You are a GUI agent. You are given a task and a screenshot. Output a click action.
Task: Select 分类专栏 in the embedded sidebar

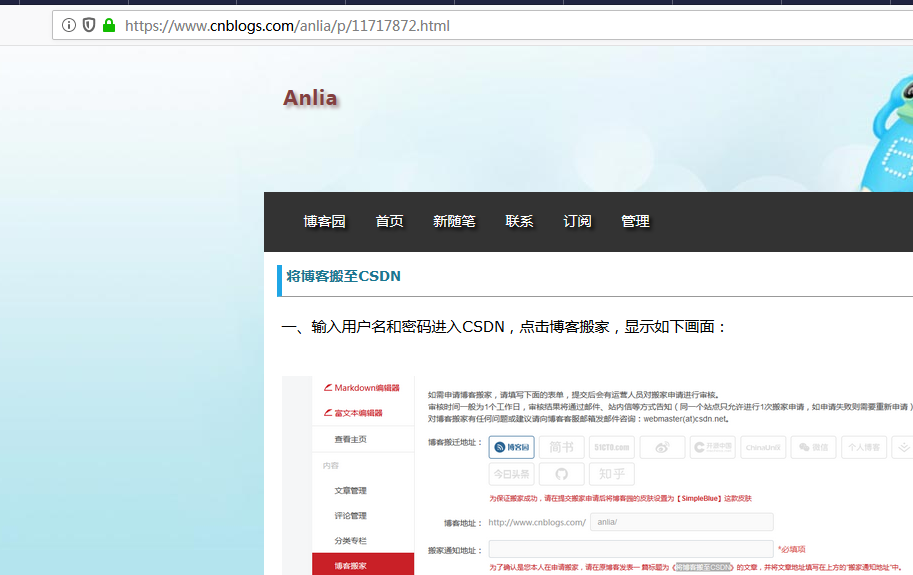(351, 541)
